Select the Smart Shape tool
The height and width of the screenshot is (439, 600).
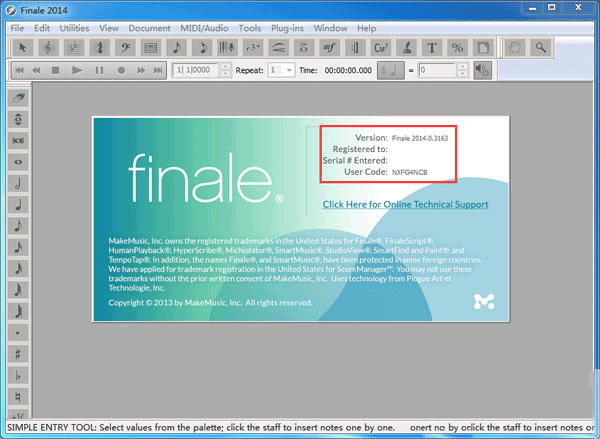coord(279,48)
